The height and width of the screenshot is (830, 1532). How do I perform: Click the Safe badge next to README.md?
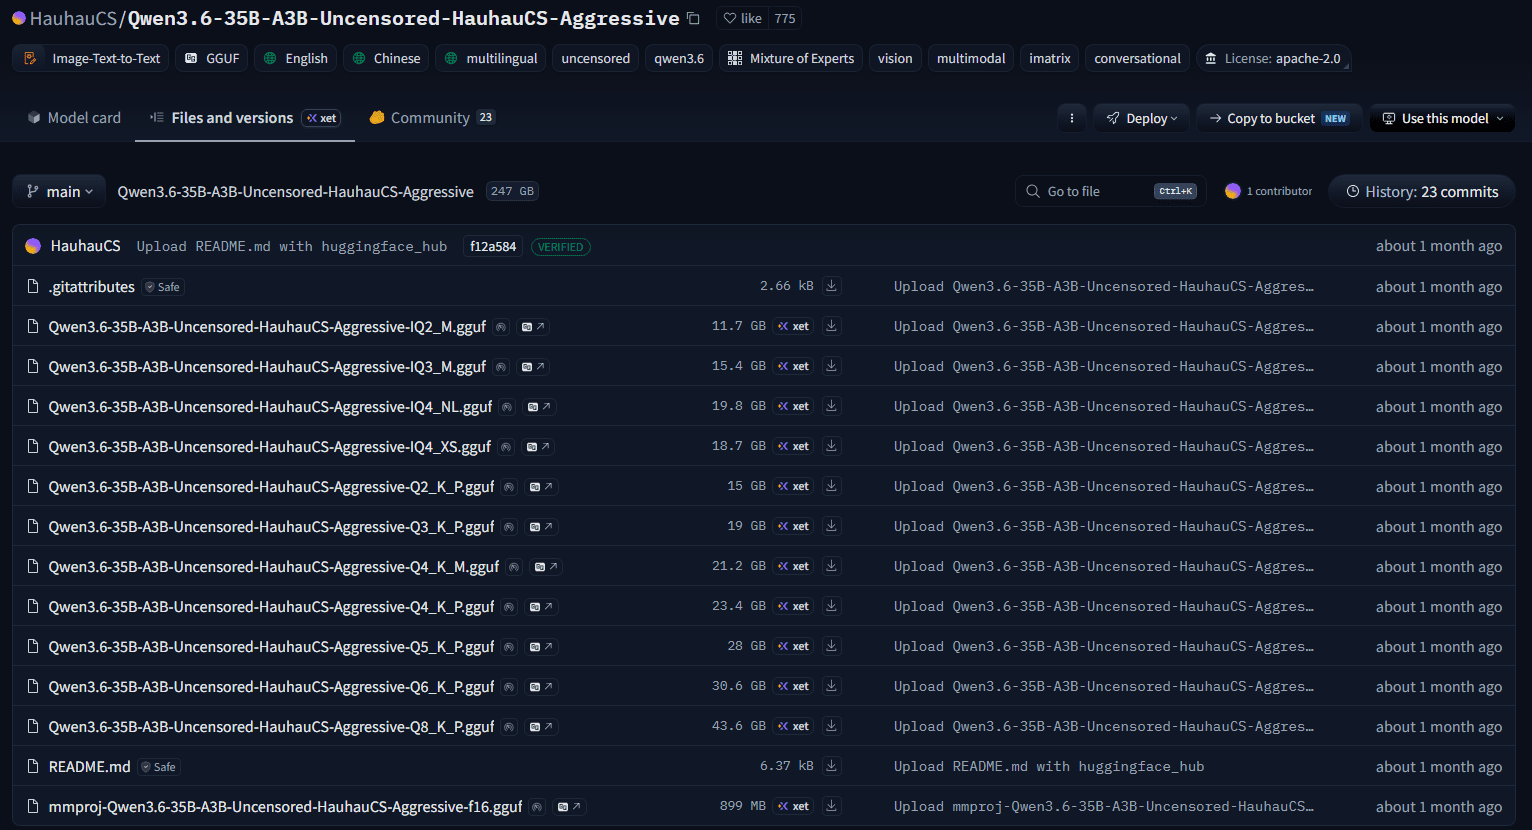click(x=159, y=767)
